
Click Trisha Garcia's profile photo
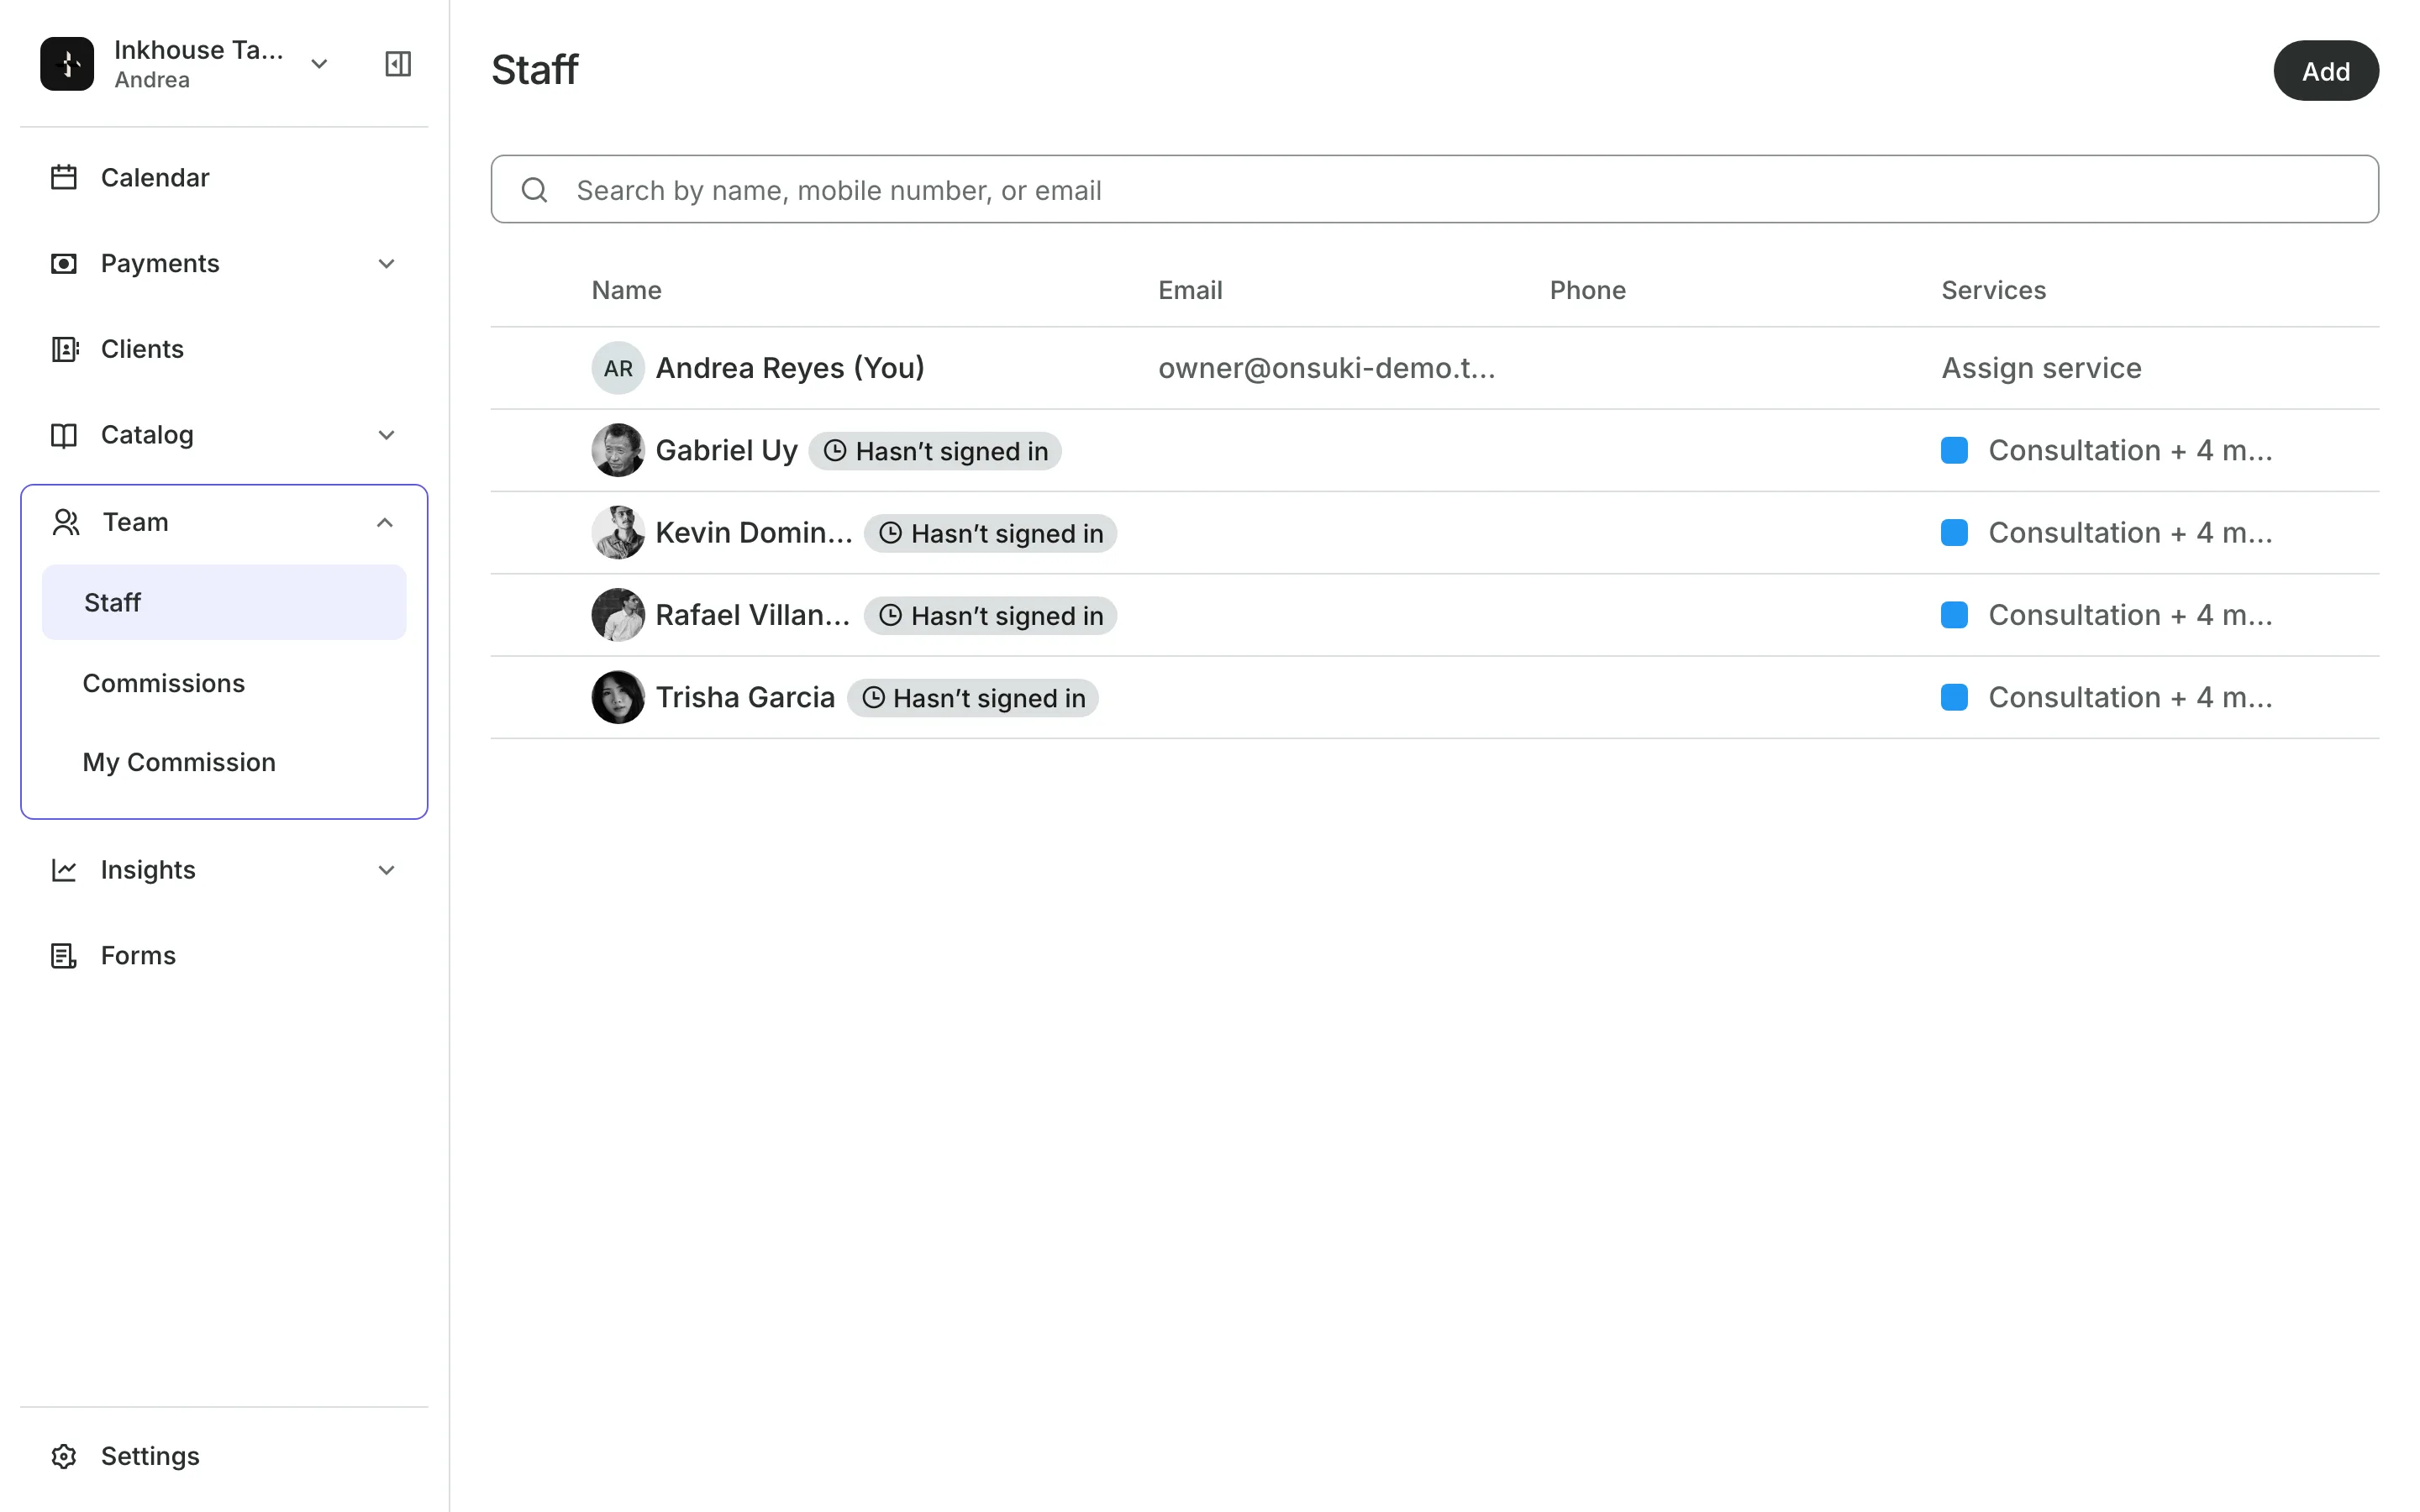(618, 697)
